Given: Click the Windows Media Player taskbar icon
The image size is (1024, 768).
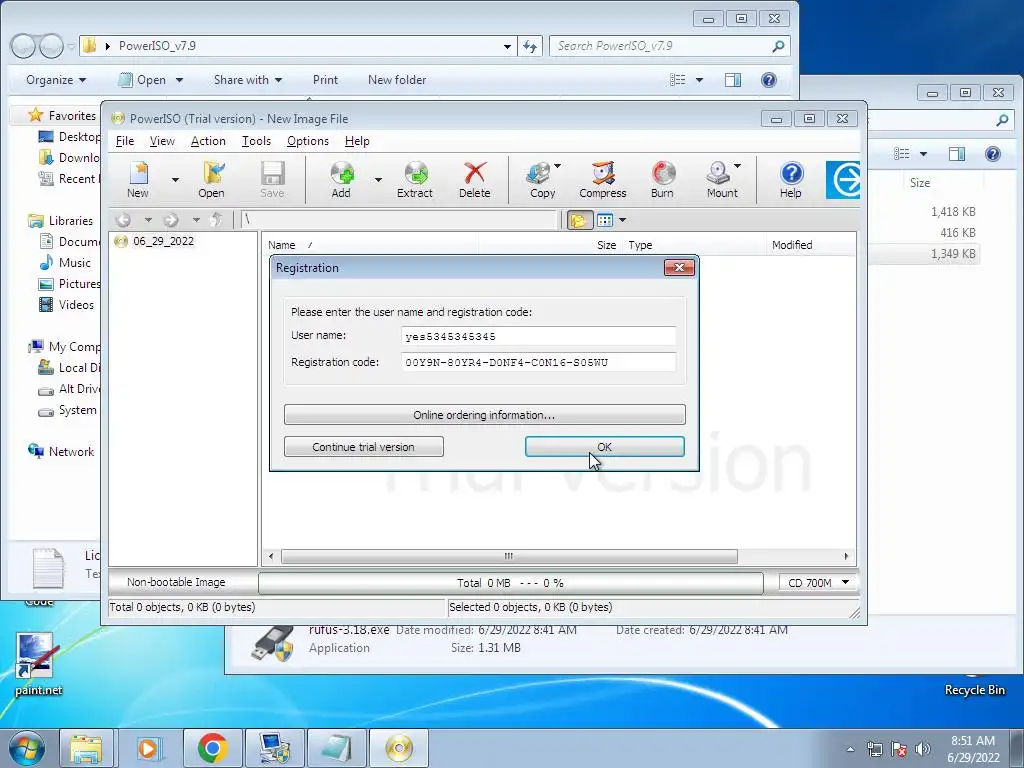Looking at the screenshot, I should point(150,748).
